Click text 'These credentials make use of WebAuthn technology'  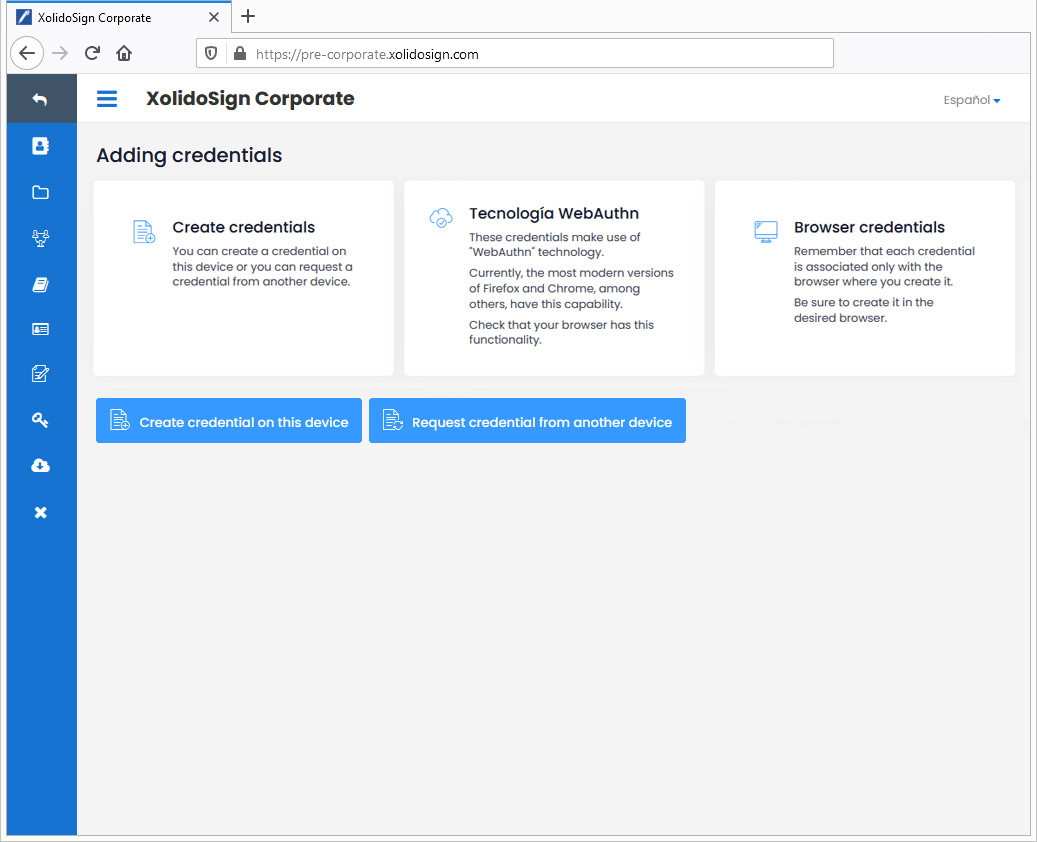(554, 244)
